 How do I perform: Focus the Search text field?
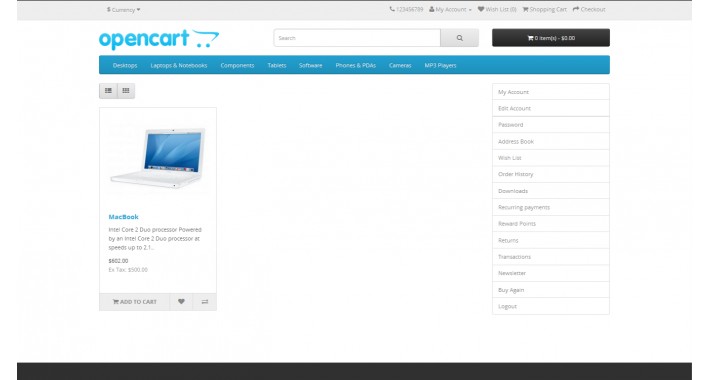(x=357, y=38)
